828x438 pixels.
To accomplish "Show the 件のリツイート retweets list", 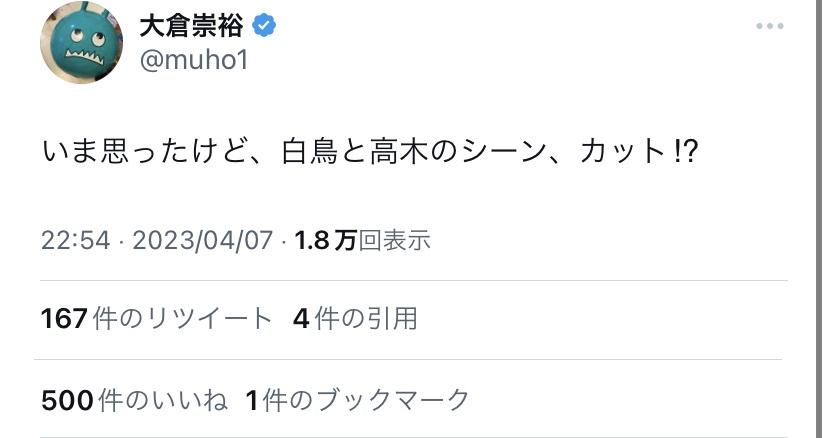I will pos(181,319).
